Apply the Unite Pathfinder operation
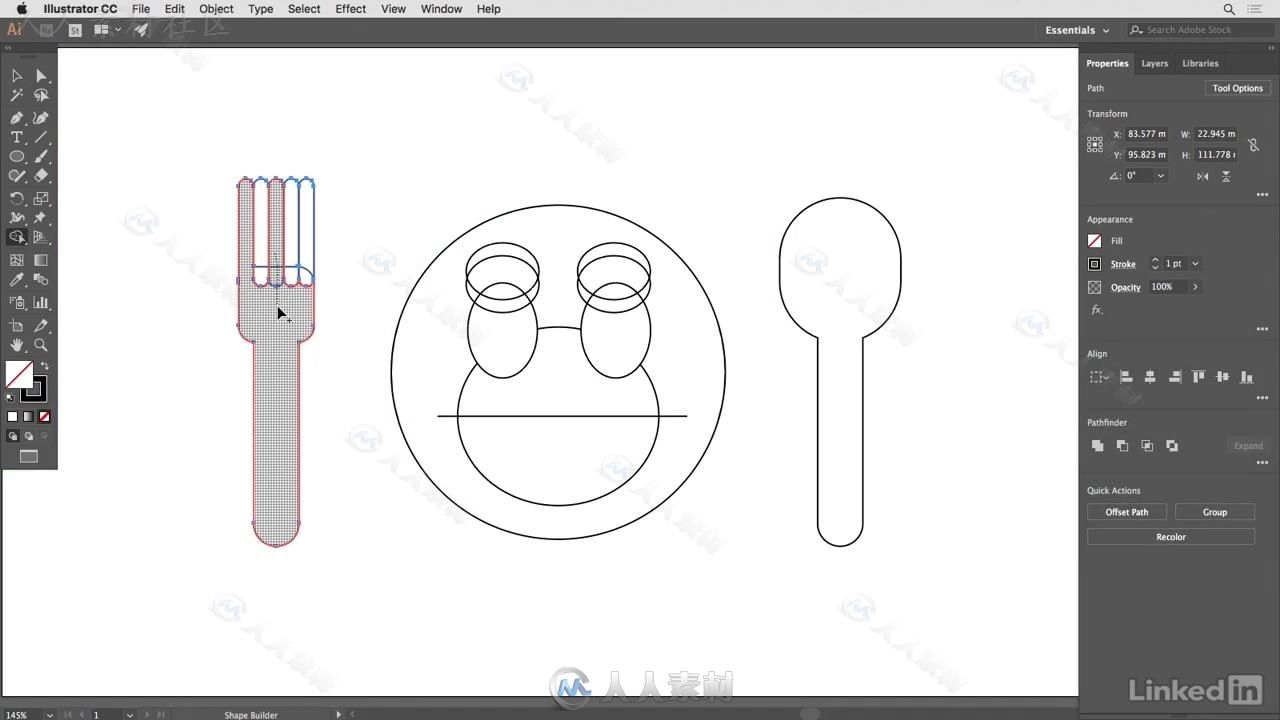Image resolution: width=1280 pixels, height=720 pixels. click(1097, 446)
